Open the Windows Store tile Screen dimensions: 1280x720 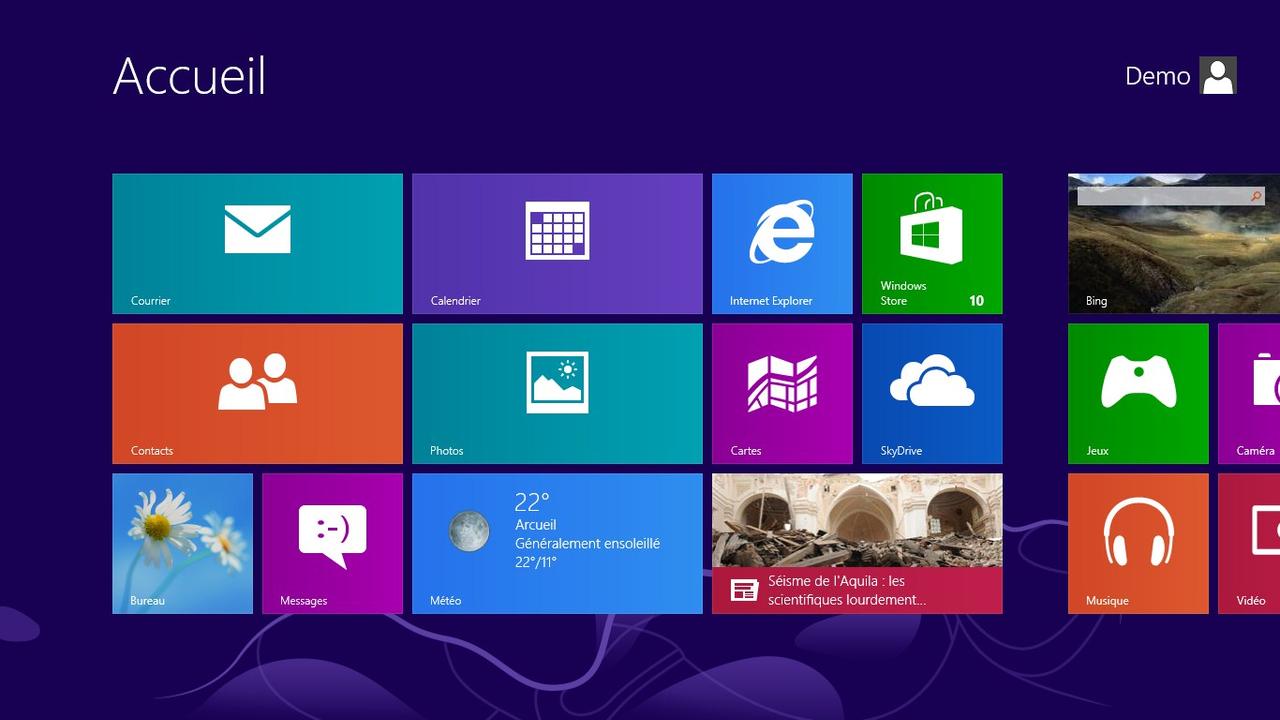coord(932,243)
